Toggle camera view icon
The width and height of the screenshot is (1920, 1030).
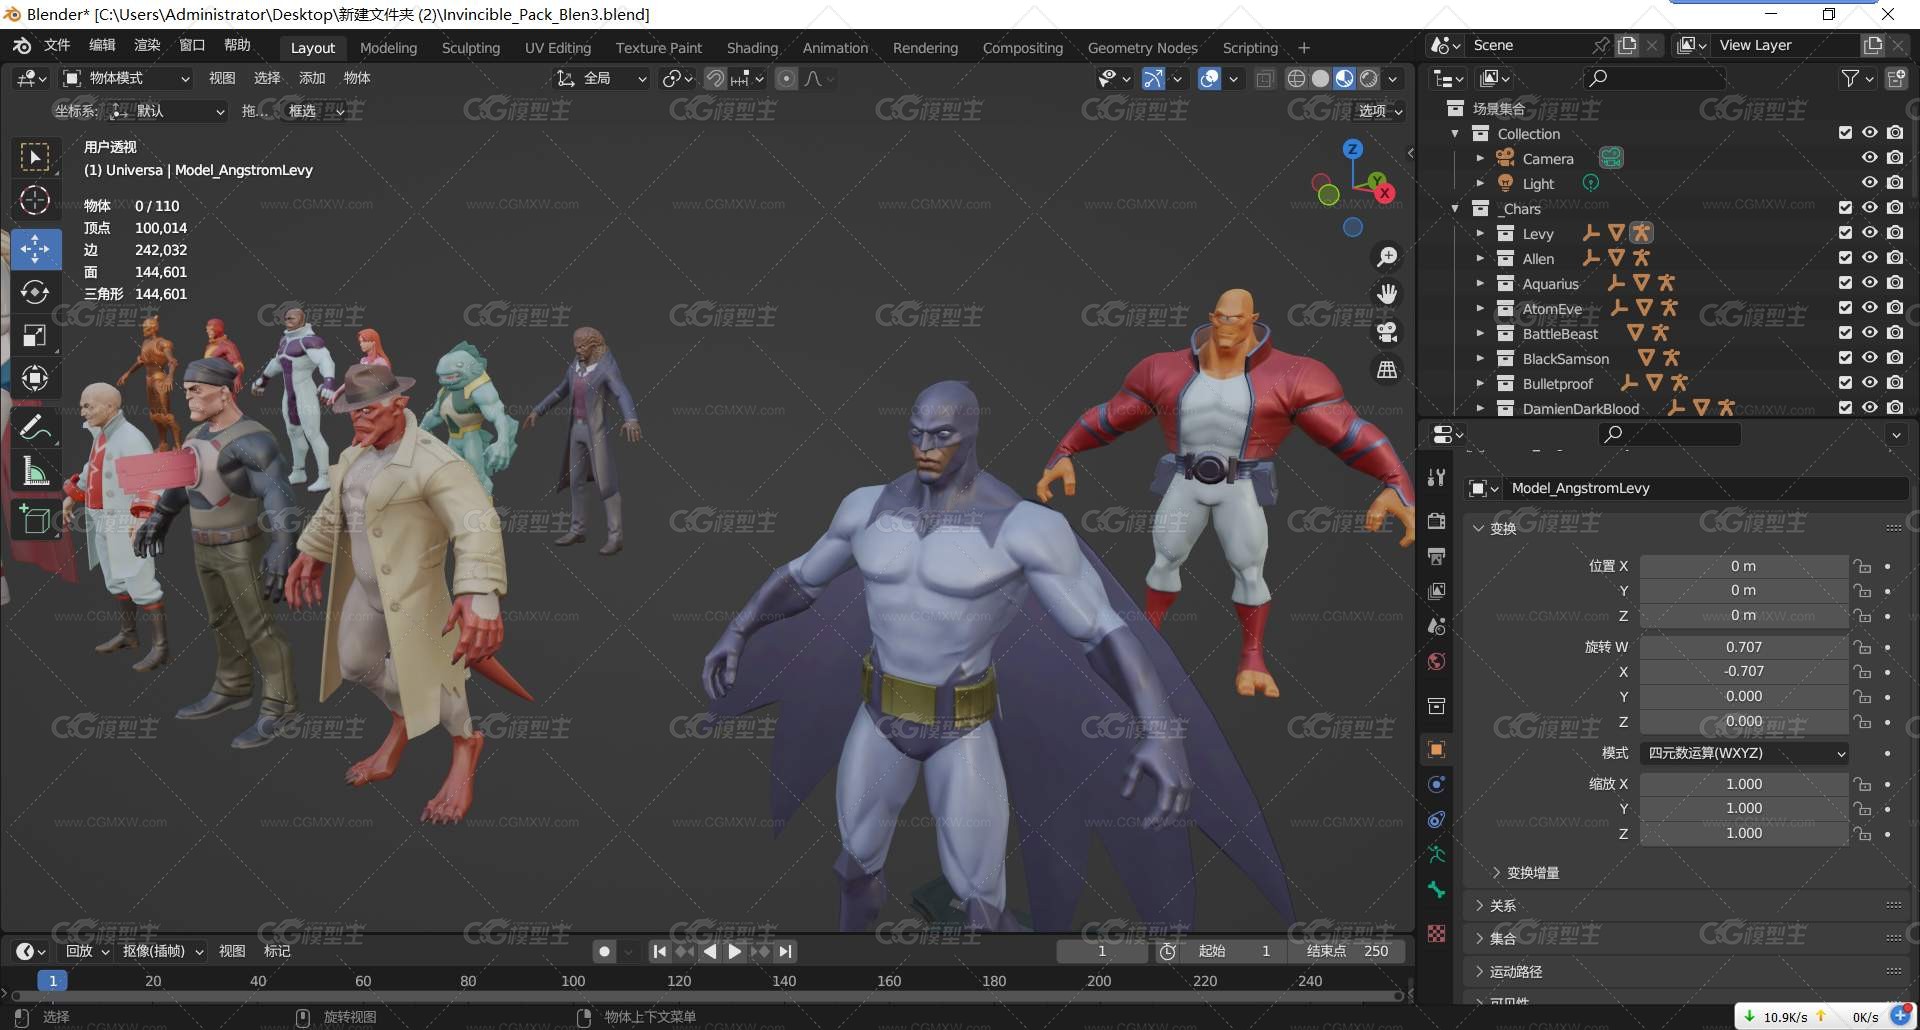click(1387, 332)
